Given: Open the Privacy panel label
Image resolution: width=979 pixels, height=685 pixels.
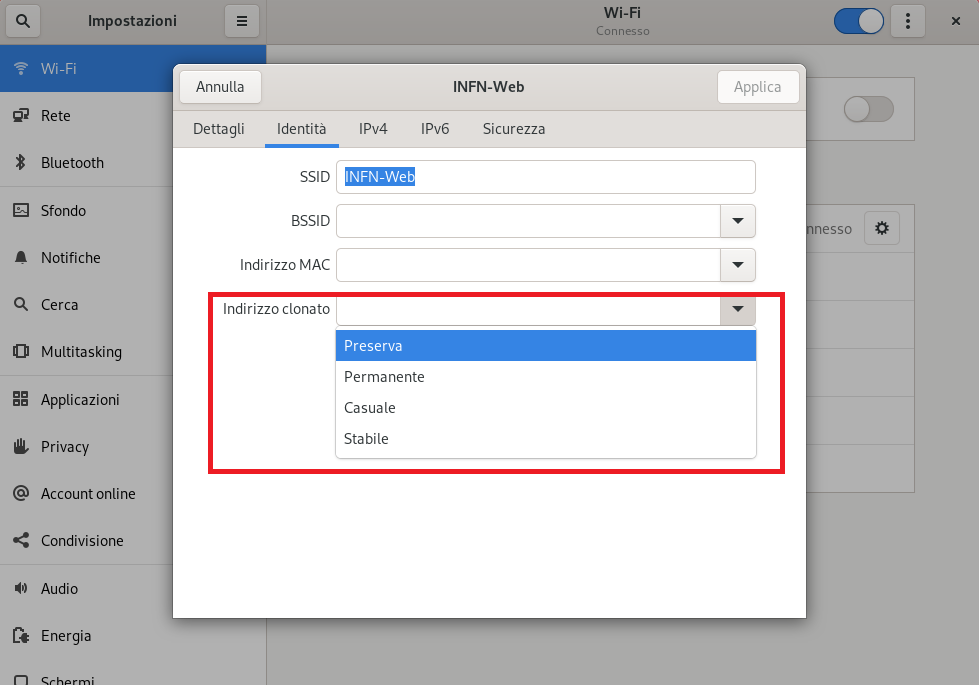Looking at the screenshot, I should 65,447.
